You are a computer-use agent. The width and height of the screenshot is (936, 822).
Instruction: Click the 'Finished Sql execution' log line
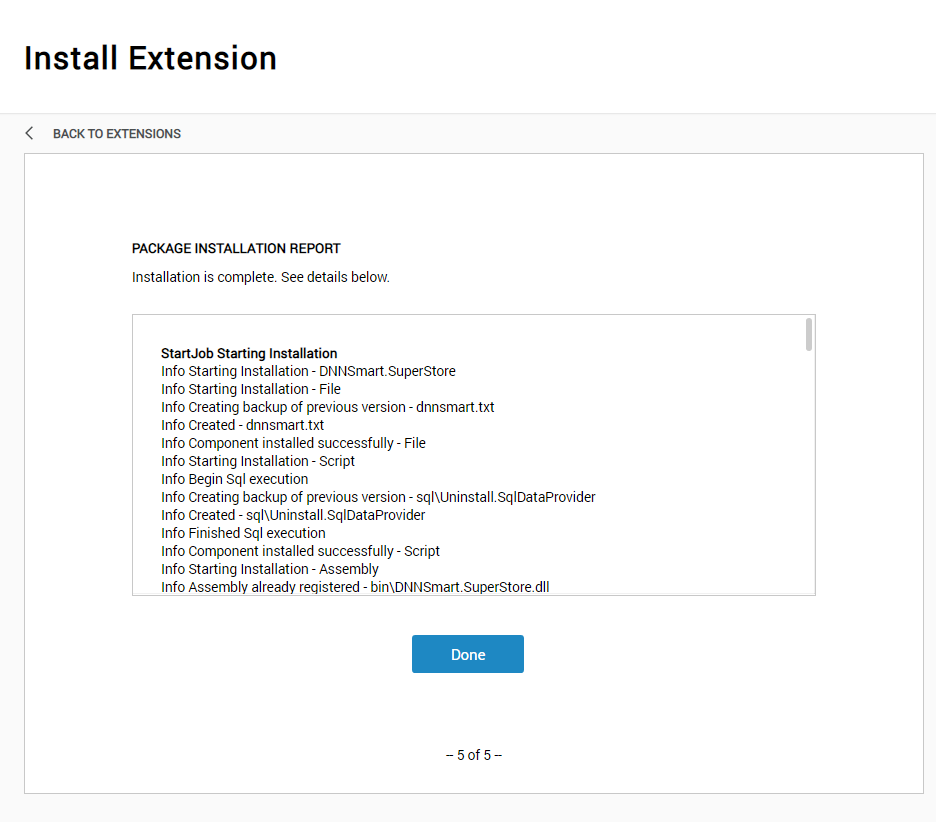[x=243, y=533]
